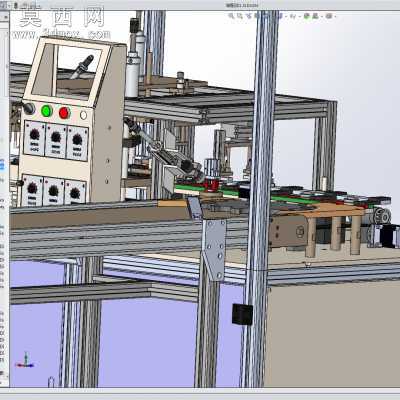Select the black square block on the vertical post
Screen dimensions: 400x400
242,314
